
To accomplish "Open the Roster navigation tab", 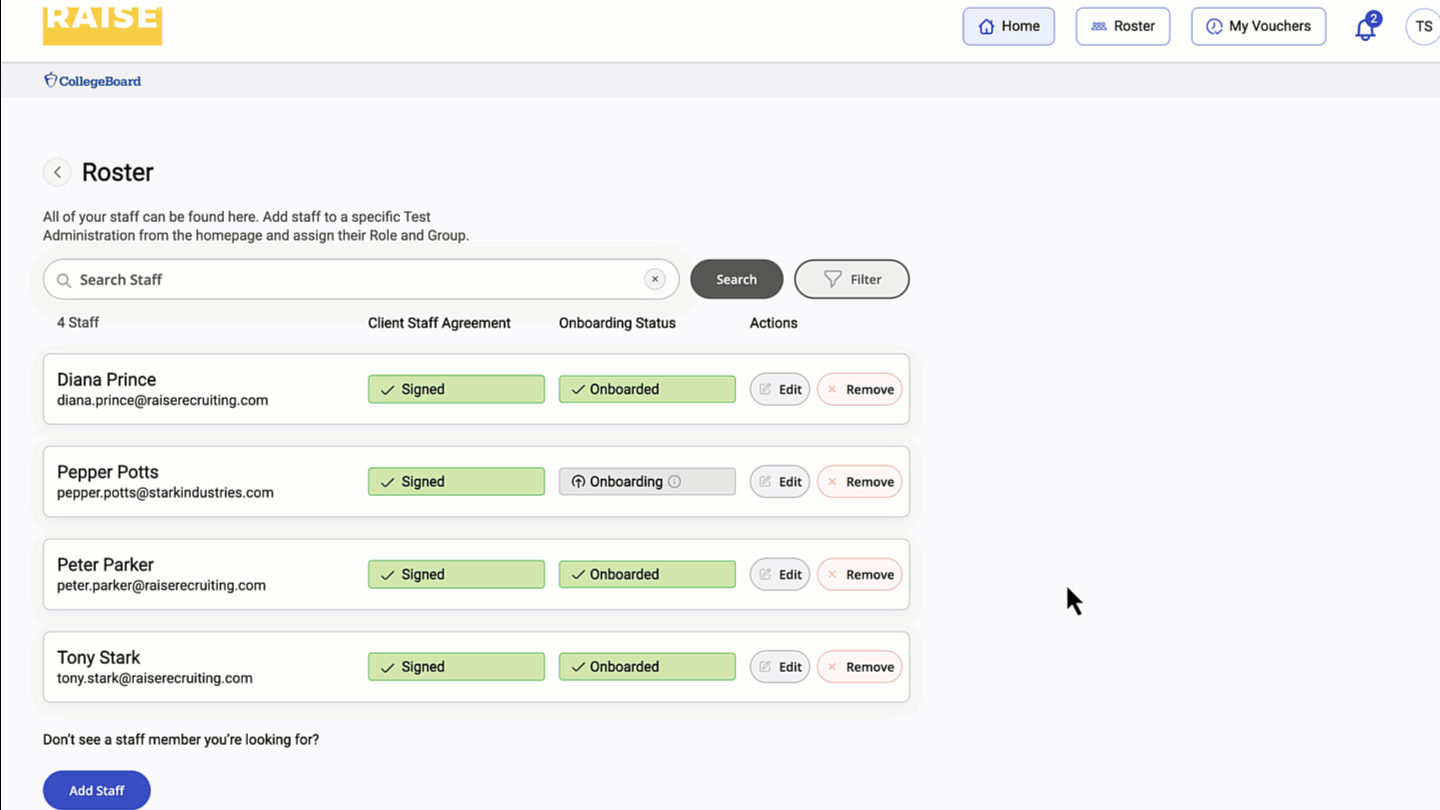I will pos(1122,27).
